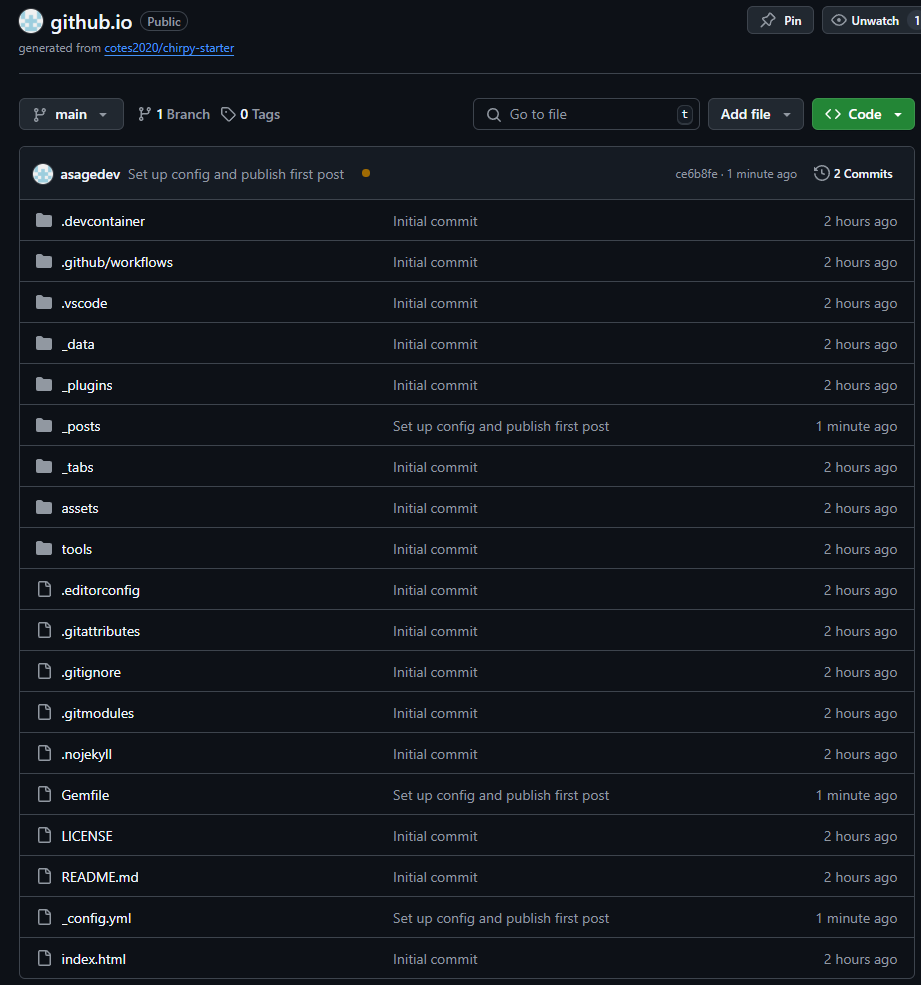
Task: Click the _plugins folder icon
Action: (44, 384)
